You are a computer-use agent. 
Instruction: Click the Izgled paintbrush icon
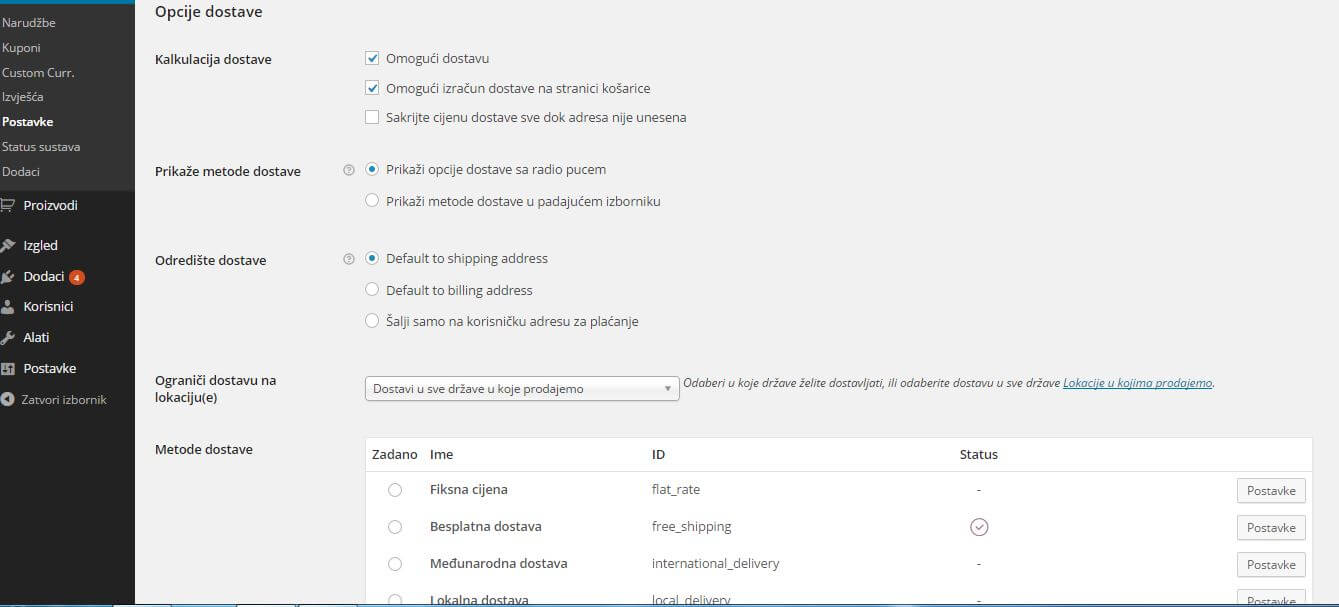[8, 246]
